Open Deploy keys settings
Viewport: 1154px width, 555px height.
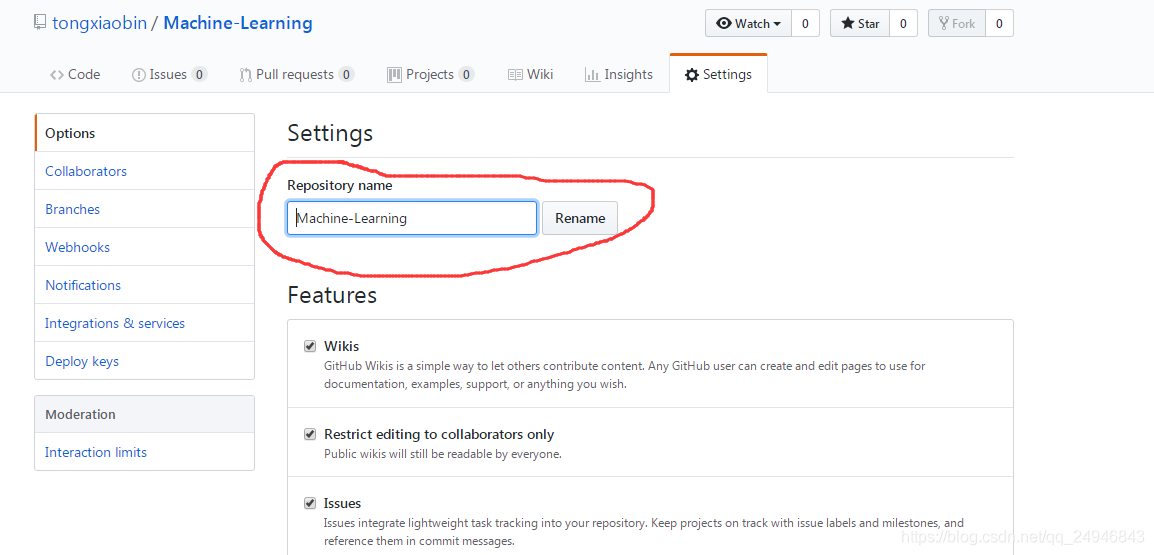coord(144,361)
